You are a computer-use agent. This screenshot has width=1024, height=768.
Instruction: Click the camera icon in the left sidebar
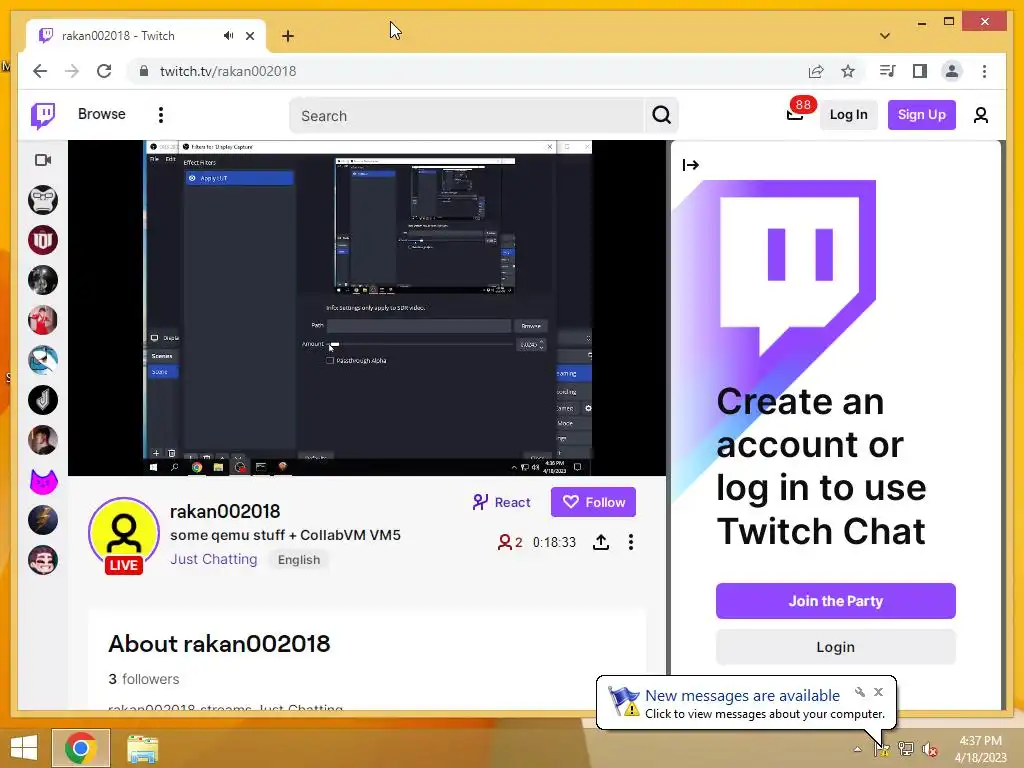click(43, 160)
